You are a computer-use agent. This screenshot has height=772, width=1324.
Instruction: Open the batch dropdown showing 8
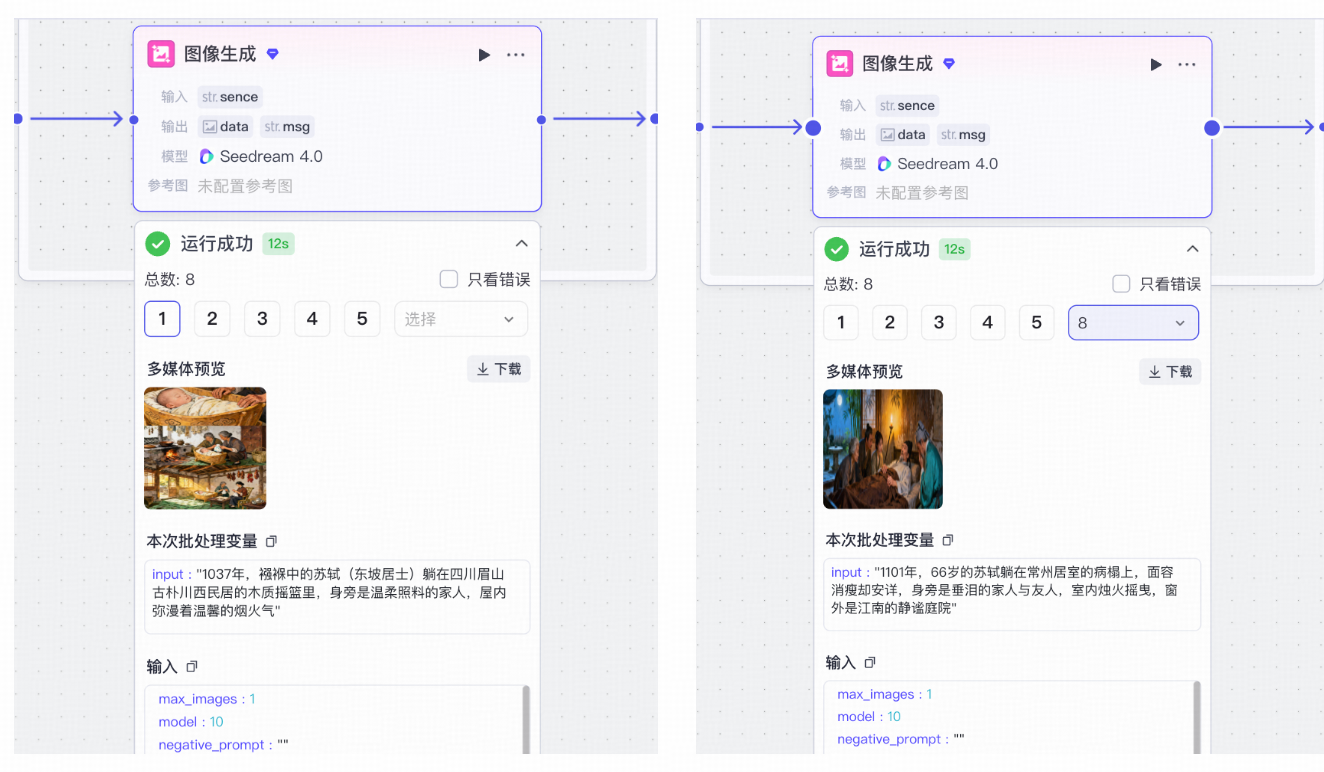[x=1132, y=323]
